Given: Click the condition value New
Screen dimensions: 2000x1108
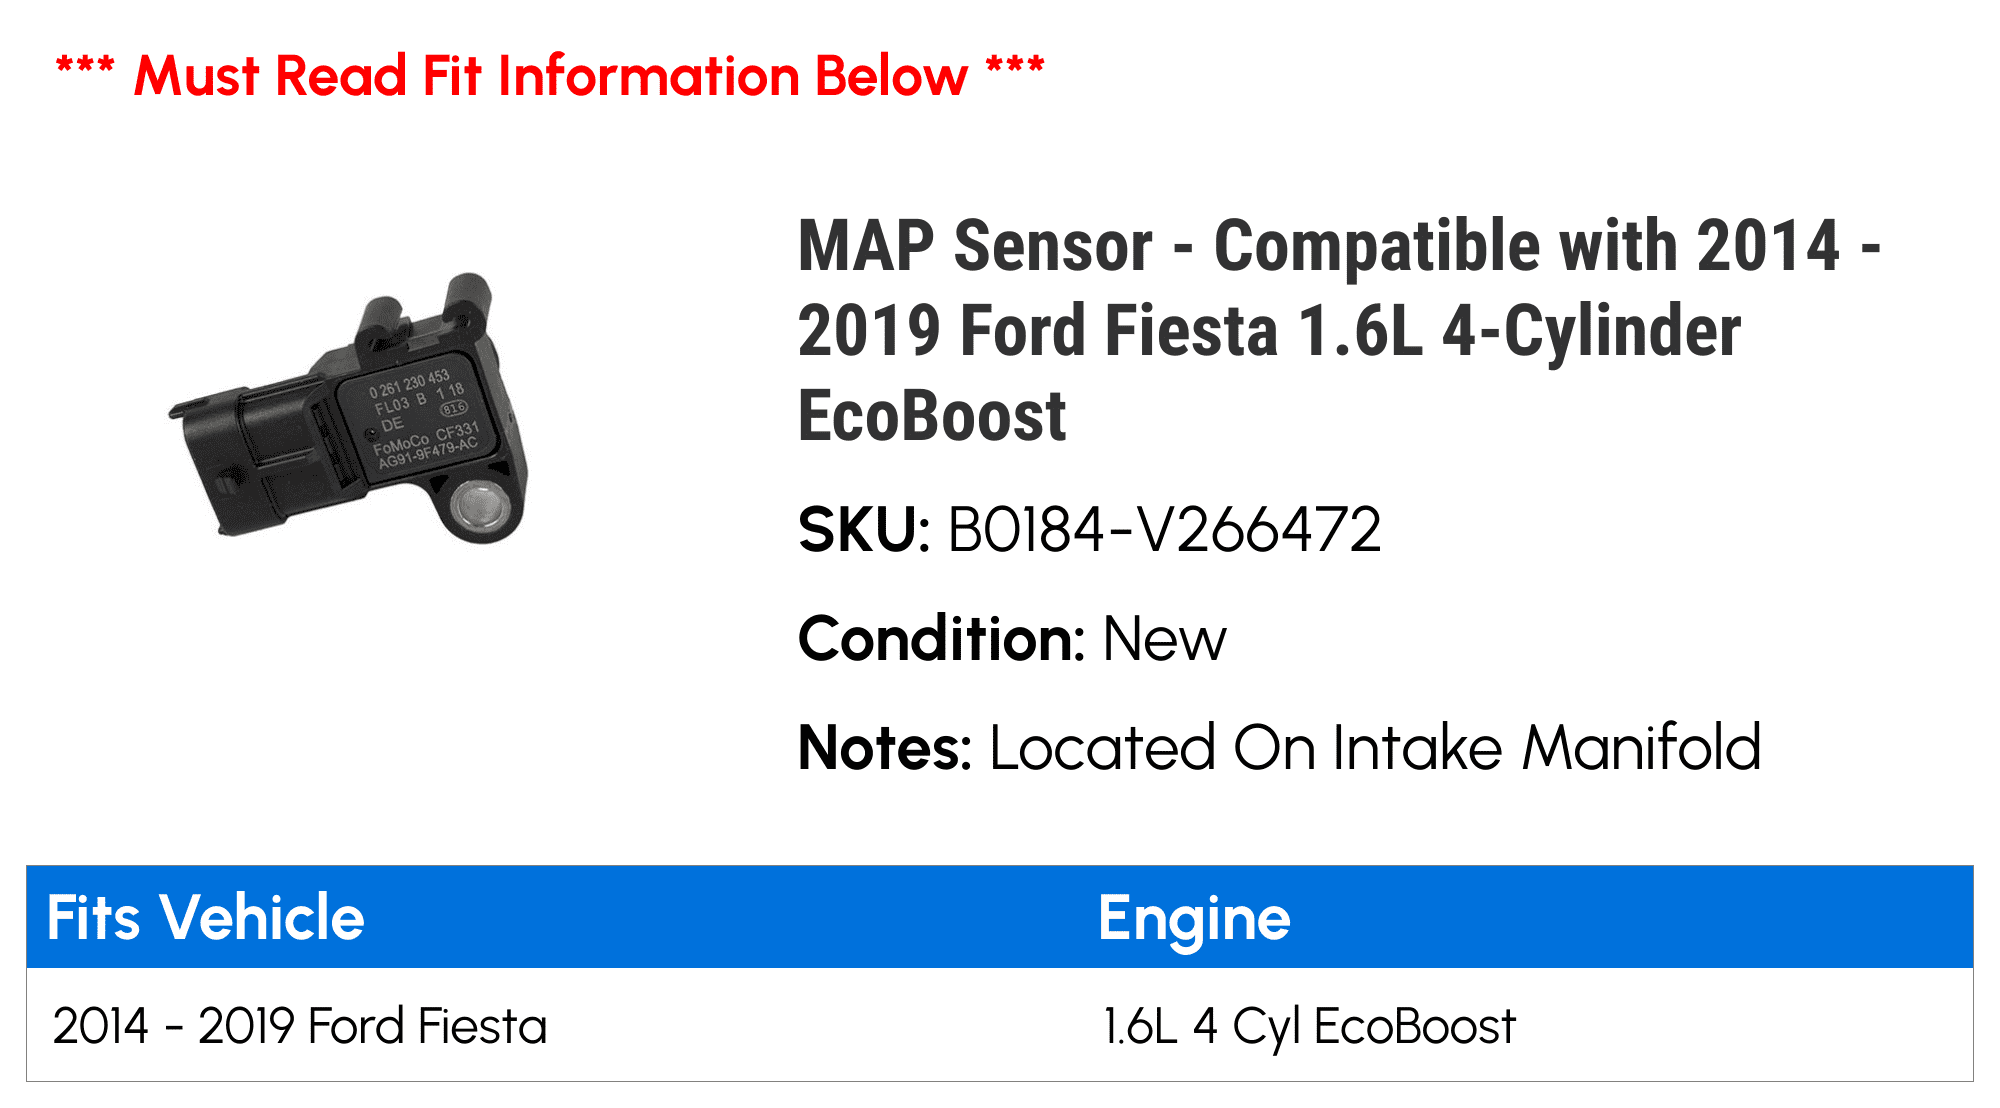Looking at the screenshot, I should 1164,639.
